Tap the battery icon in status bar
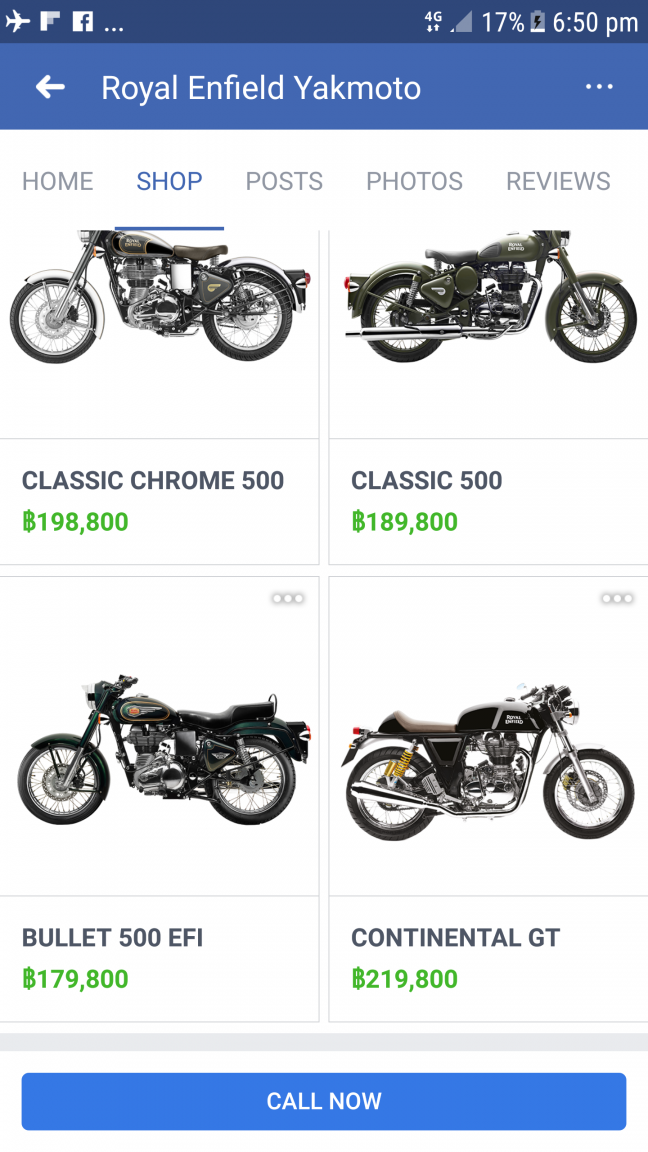Screen dimensions: 648x1152 (538, 22)
